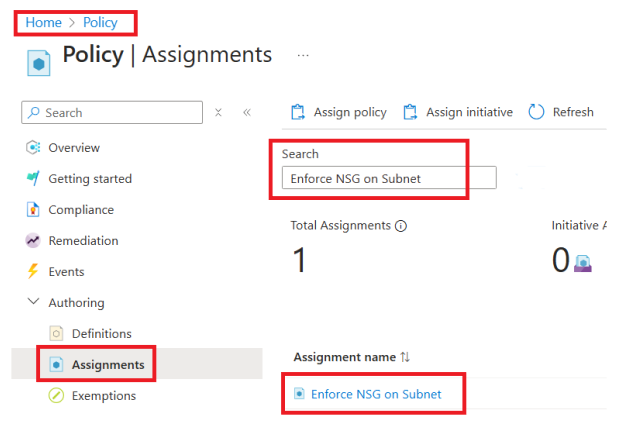Click the Overview icon in the sidebar
Image resolution: width=617 pixels, height=423 pixels.
coord(31,148)
